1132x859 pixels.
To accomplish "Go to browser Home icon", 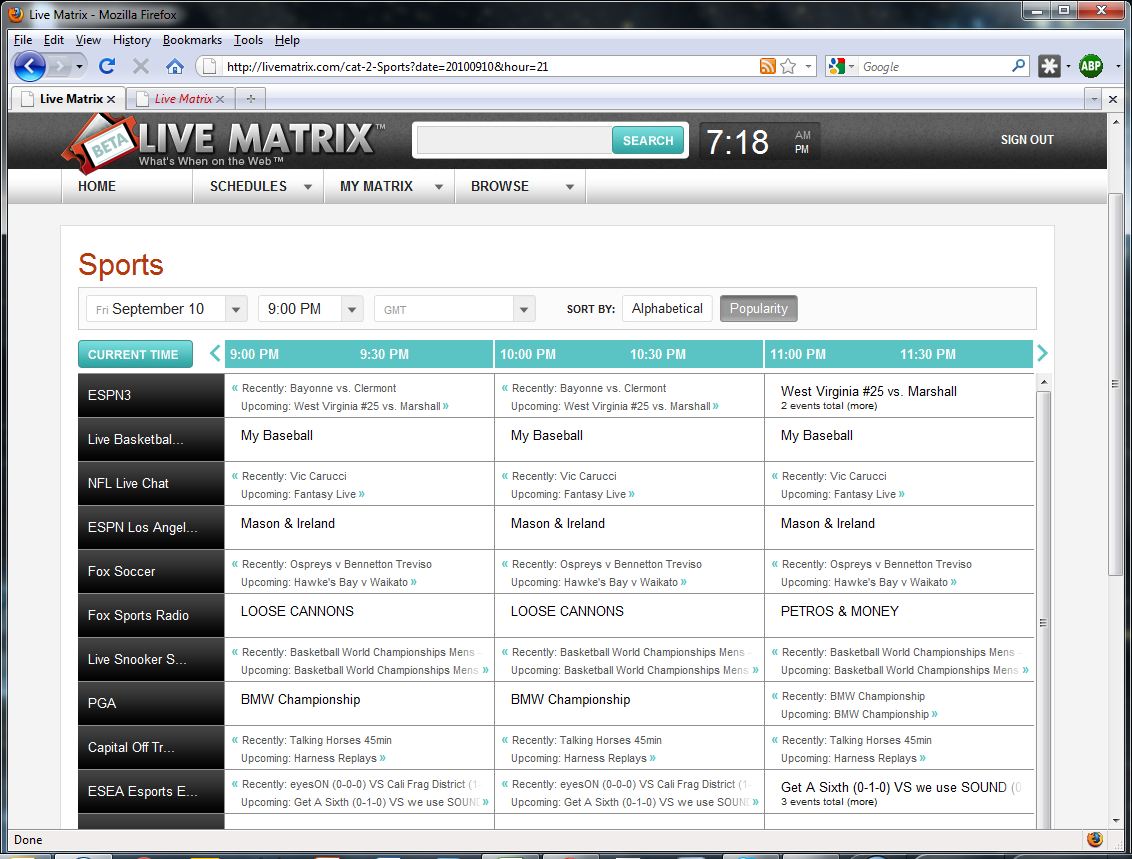I will coord(174,66).
